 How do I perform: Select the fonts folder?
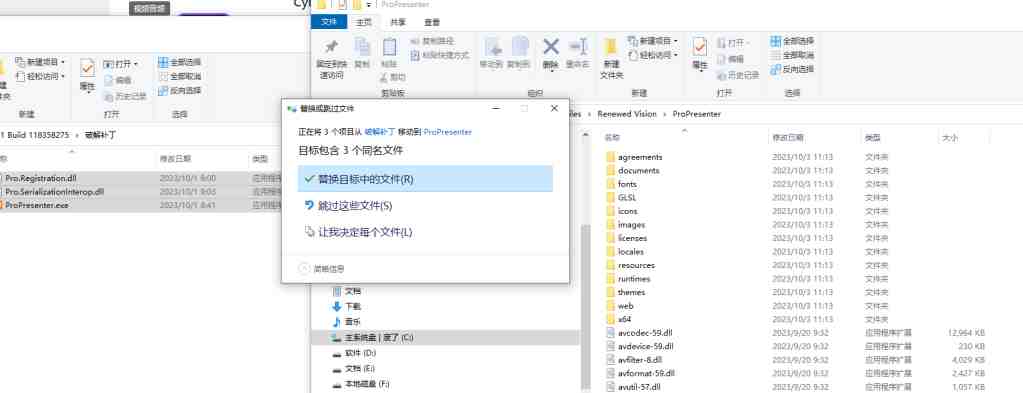click(627, 184)
